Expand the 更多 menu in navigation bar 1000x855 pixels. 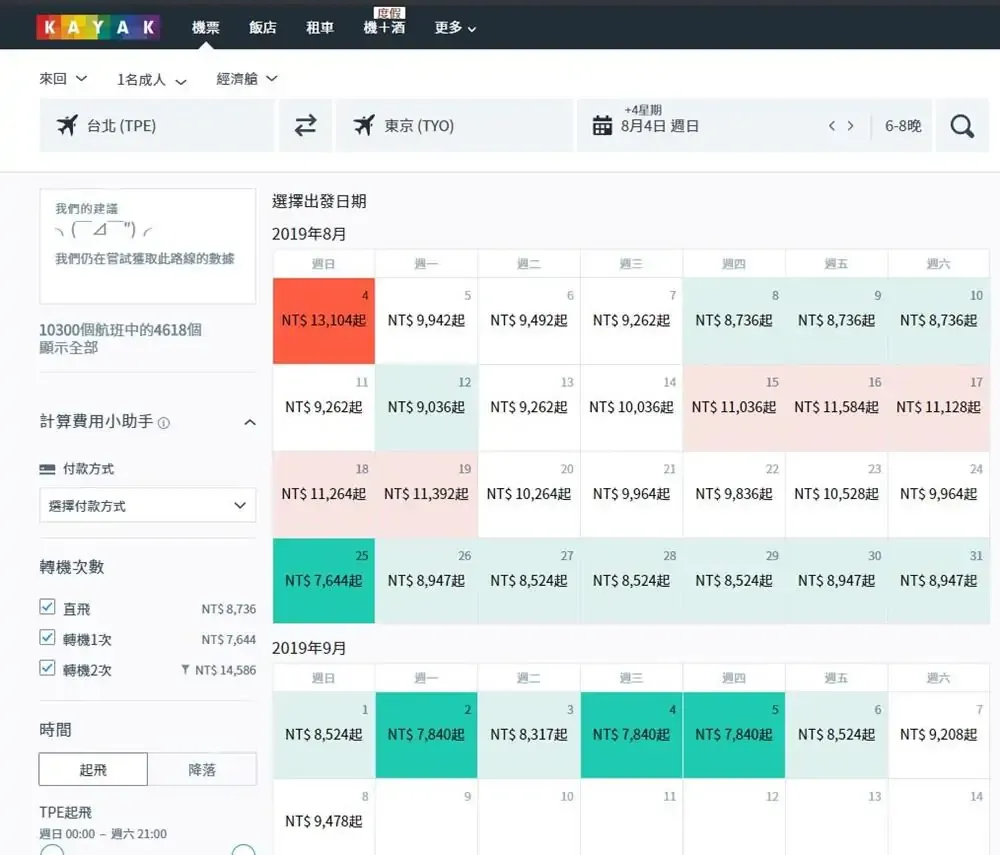tap(455, 28)
